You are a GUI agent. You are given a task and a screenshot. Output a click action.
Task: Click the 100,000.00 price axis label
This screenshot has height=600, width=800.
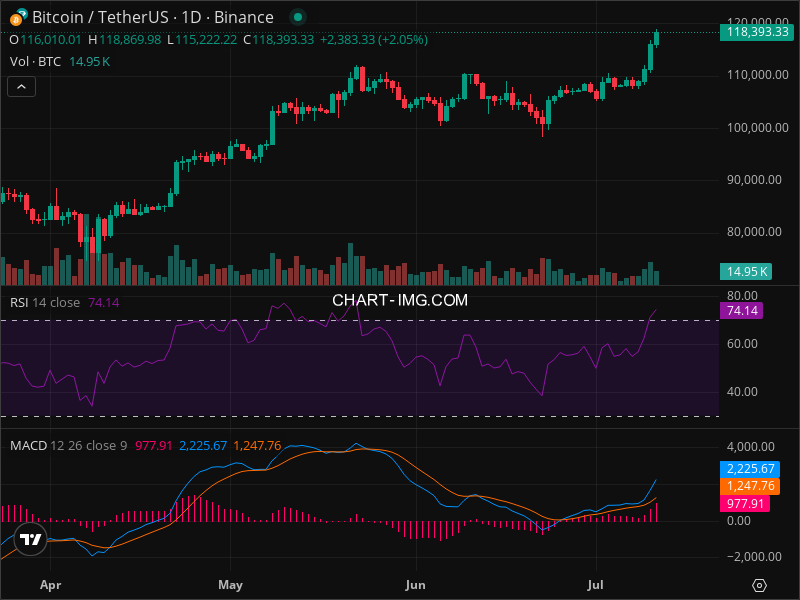[758, 128]
